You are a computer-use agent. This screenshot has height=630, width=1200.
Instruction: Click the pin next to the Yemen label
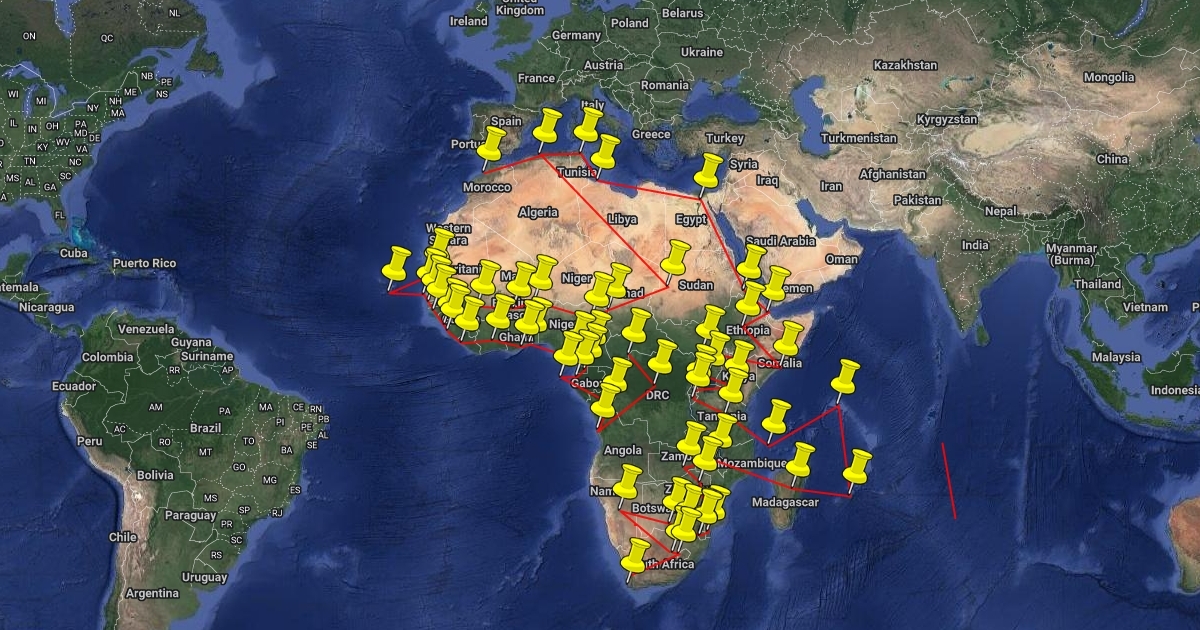click(x=776, y=284)
